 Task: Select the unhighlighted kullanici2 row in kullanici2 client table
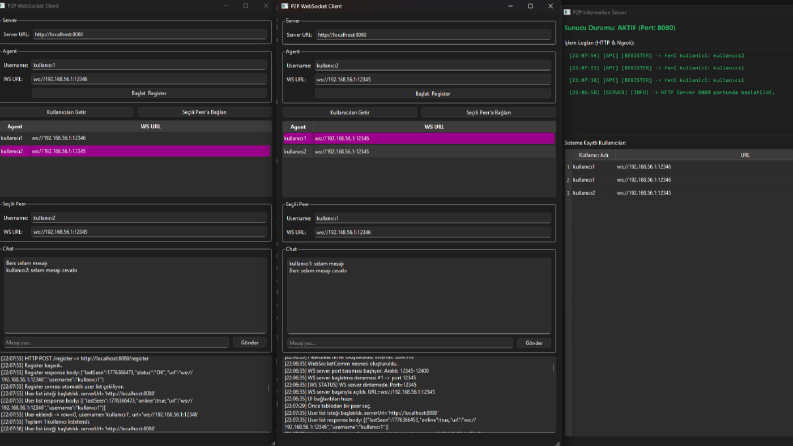pyautogui.click(x=419, y=152)
